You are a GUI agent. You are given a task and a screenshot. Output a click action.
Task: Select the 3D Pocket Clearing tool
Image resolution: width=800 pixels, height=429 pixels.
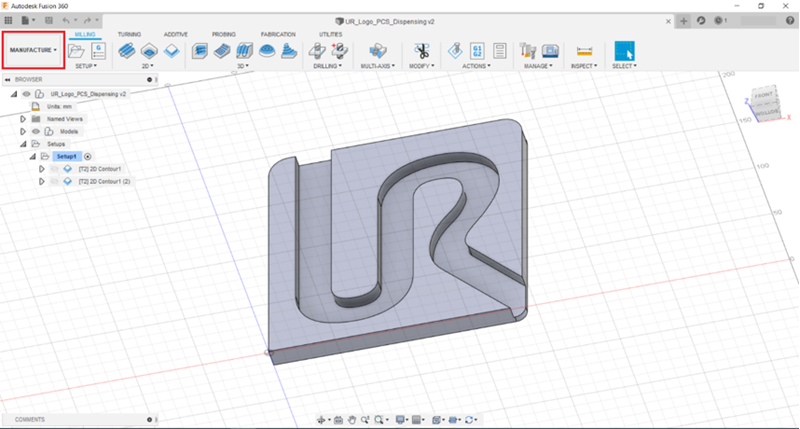click(x=222, y=51)
